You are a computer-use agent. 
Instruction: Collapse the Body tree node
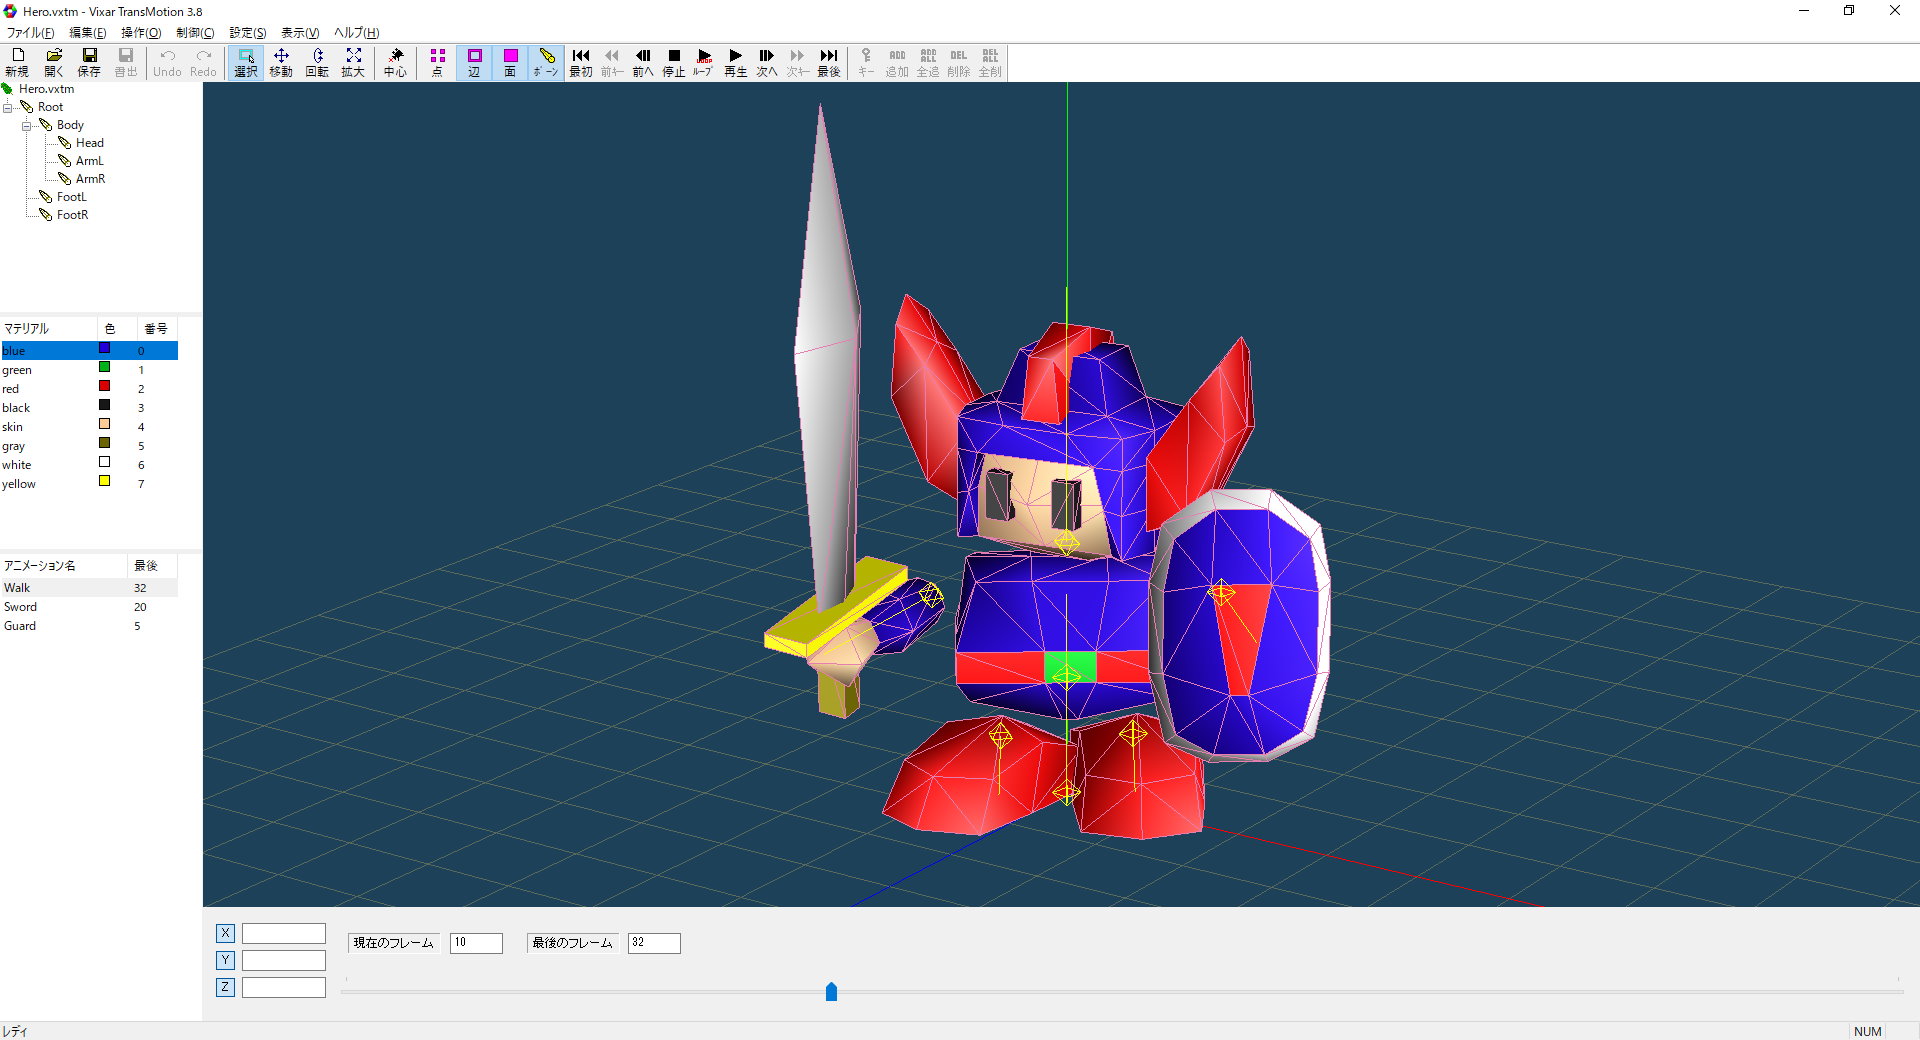[27, 126]
